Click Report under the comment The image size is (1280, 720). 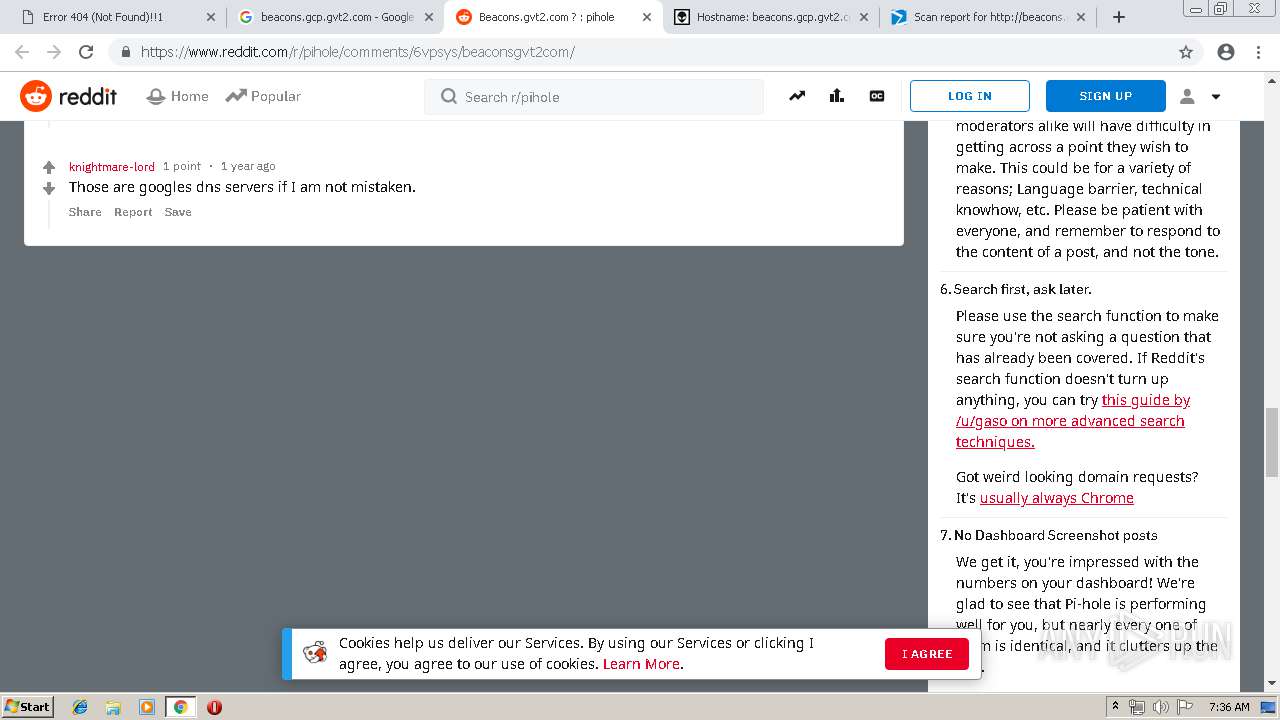(x=133, y=212)
